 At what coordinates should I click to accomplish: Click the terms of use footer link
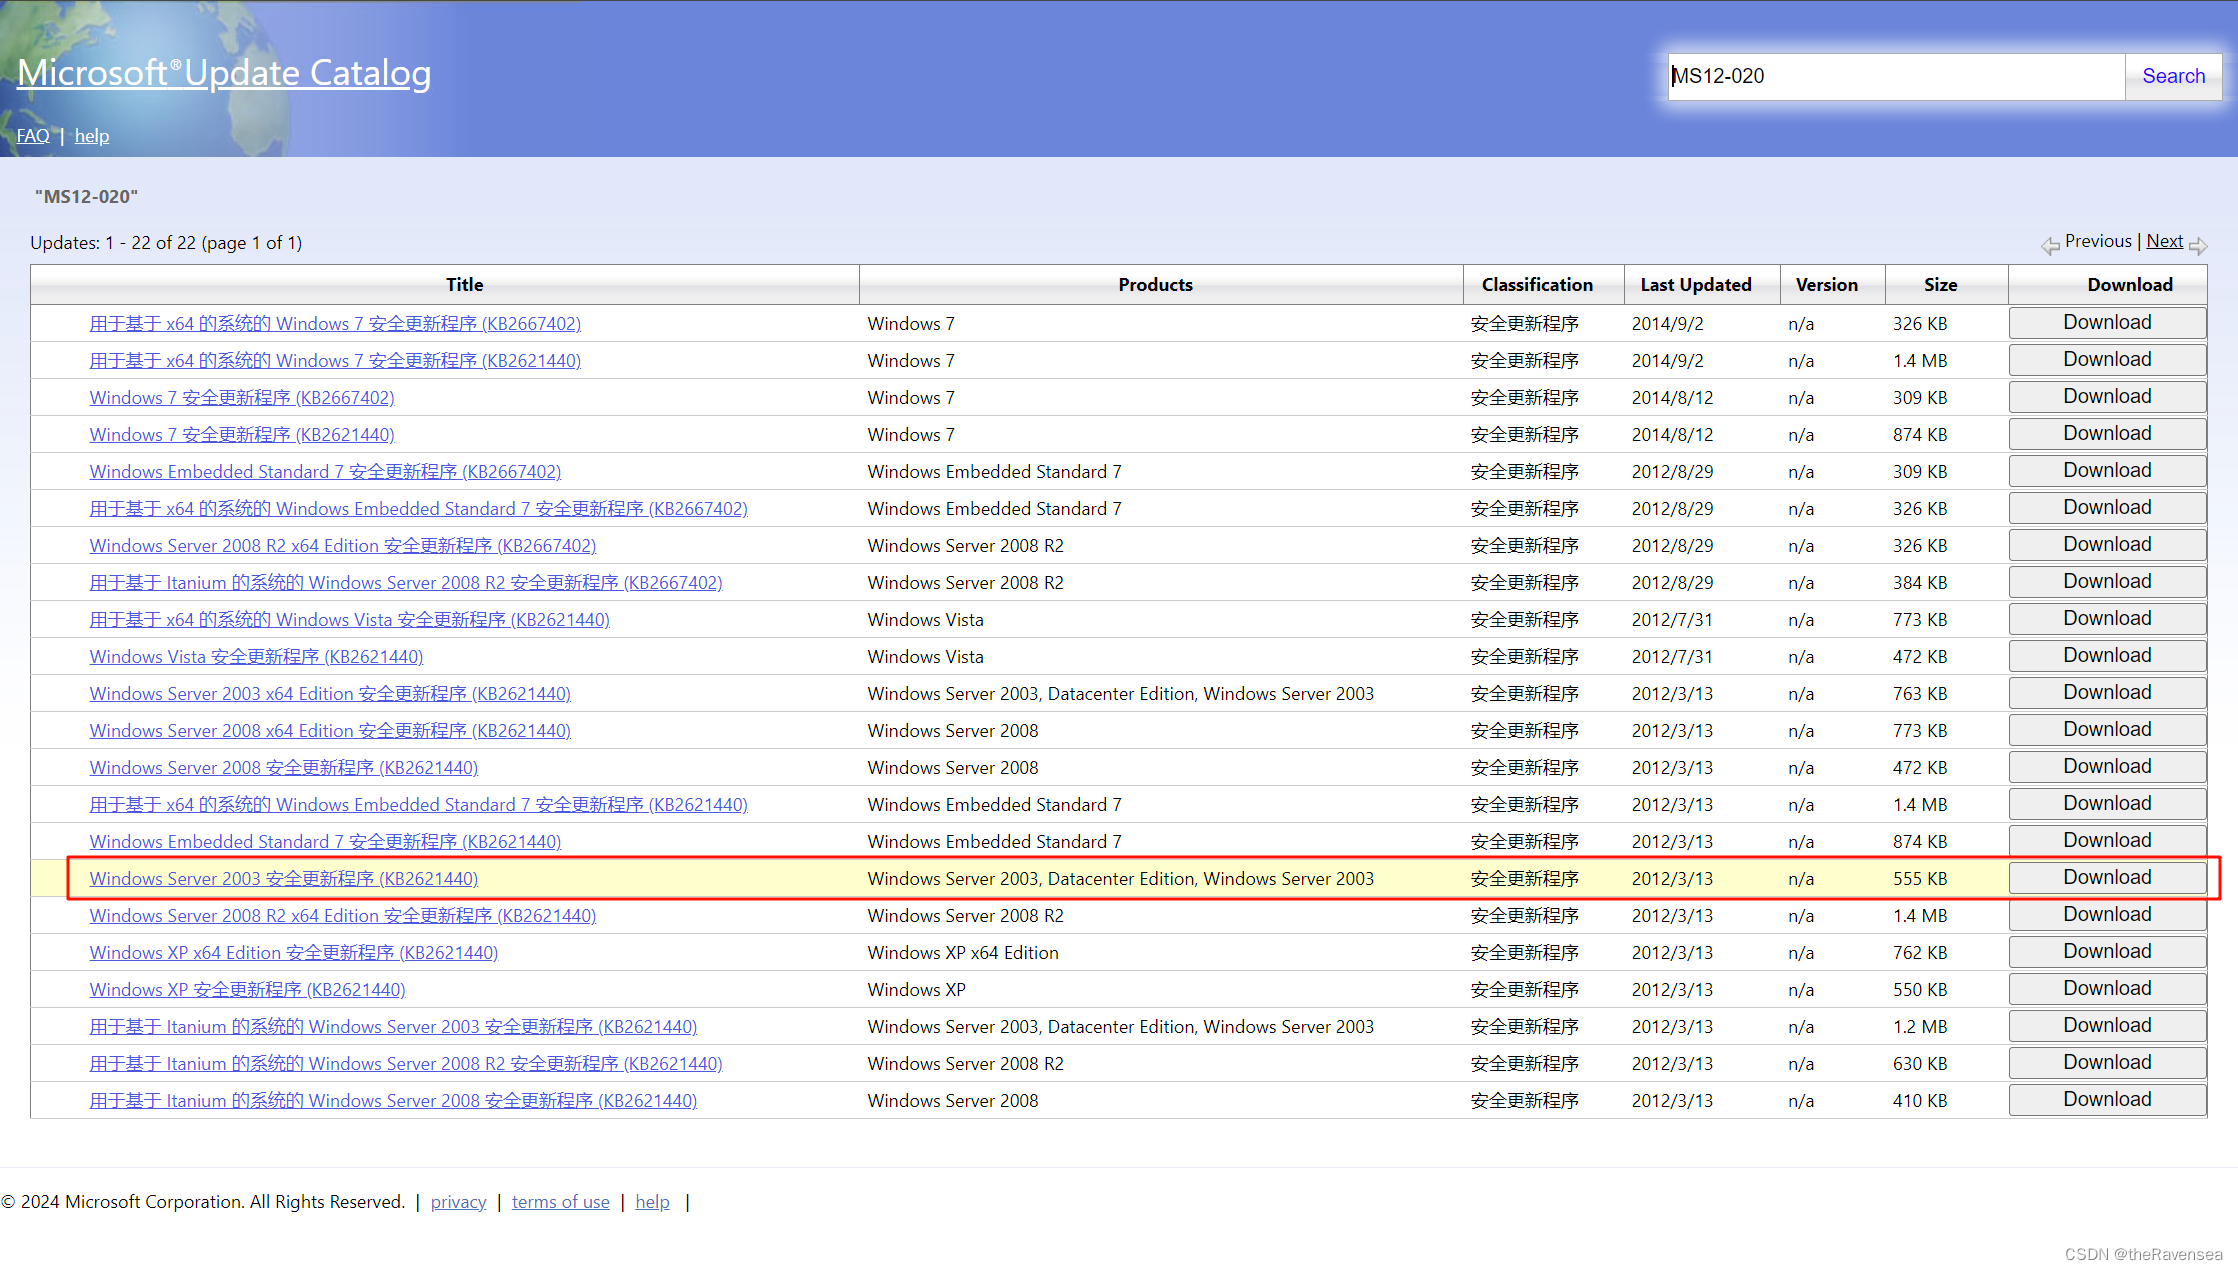click(561, 1201)
